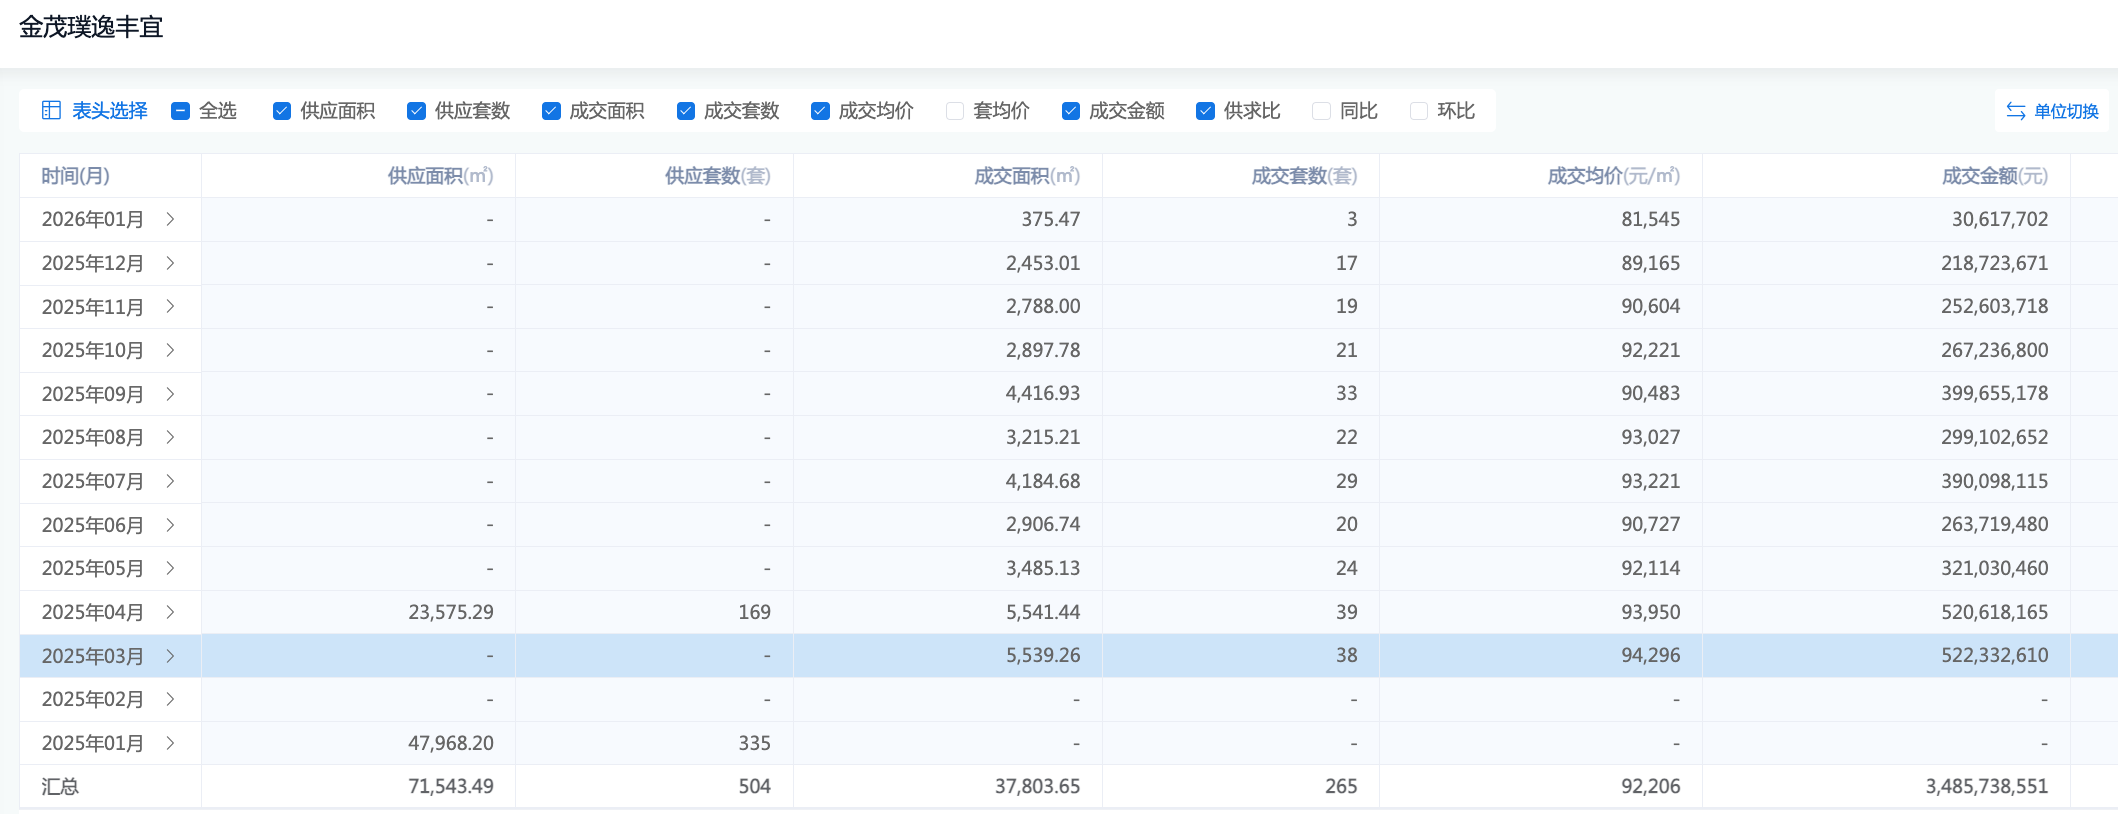Enable the 套均价 checkbox
Screen dimensions: 2118x814
(955, 111)
